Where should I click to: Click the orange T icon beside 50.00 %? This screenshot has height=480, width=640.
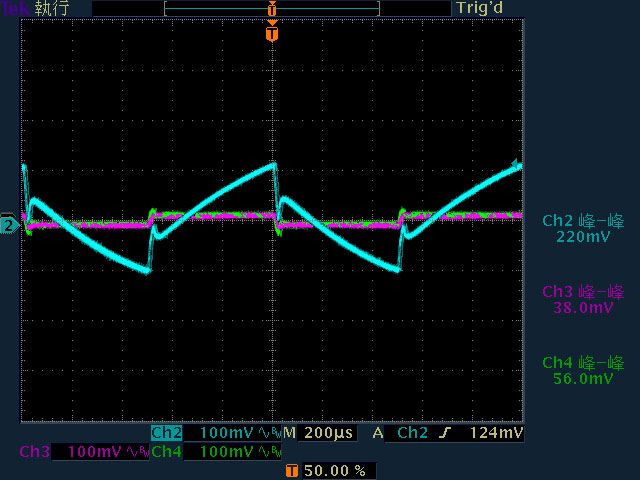(x=292, y=471)
